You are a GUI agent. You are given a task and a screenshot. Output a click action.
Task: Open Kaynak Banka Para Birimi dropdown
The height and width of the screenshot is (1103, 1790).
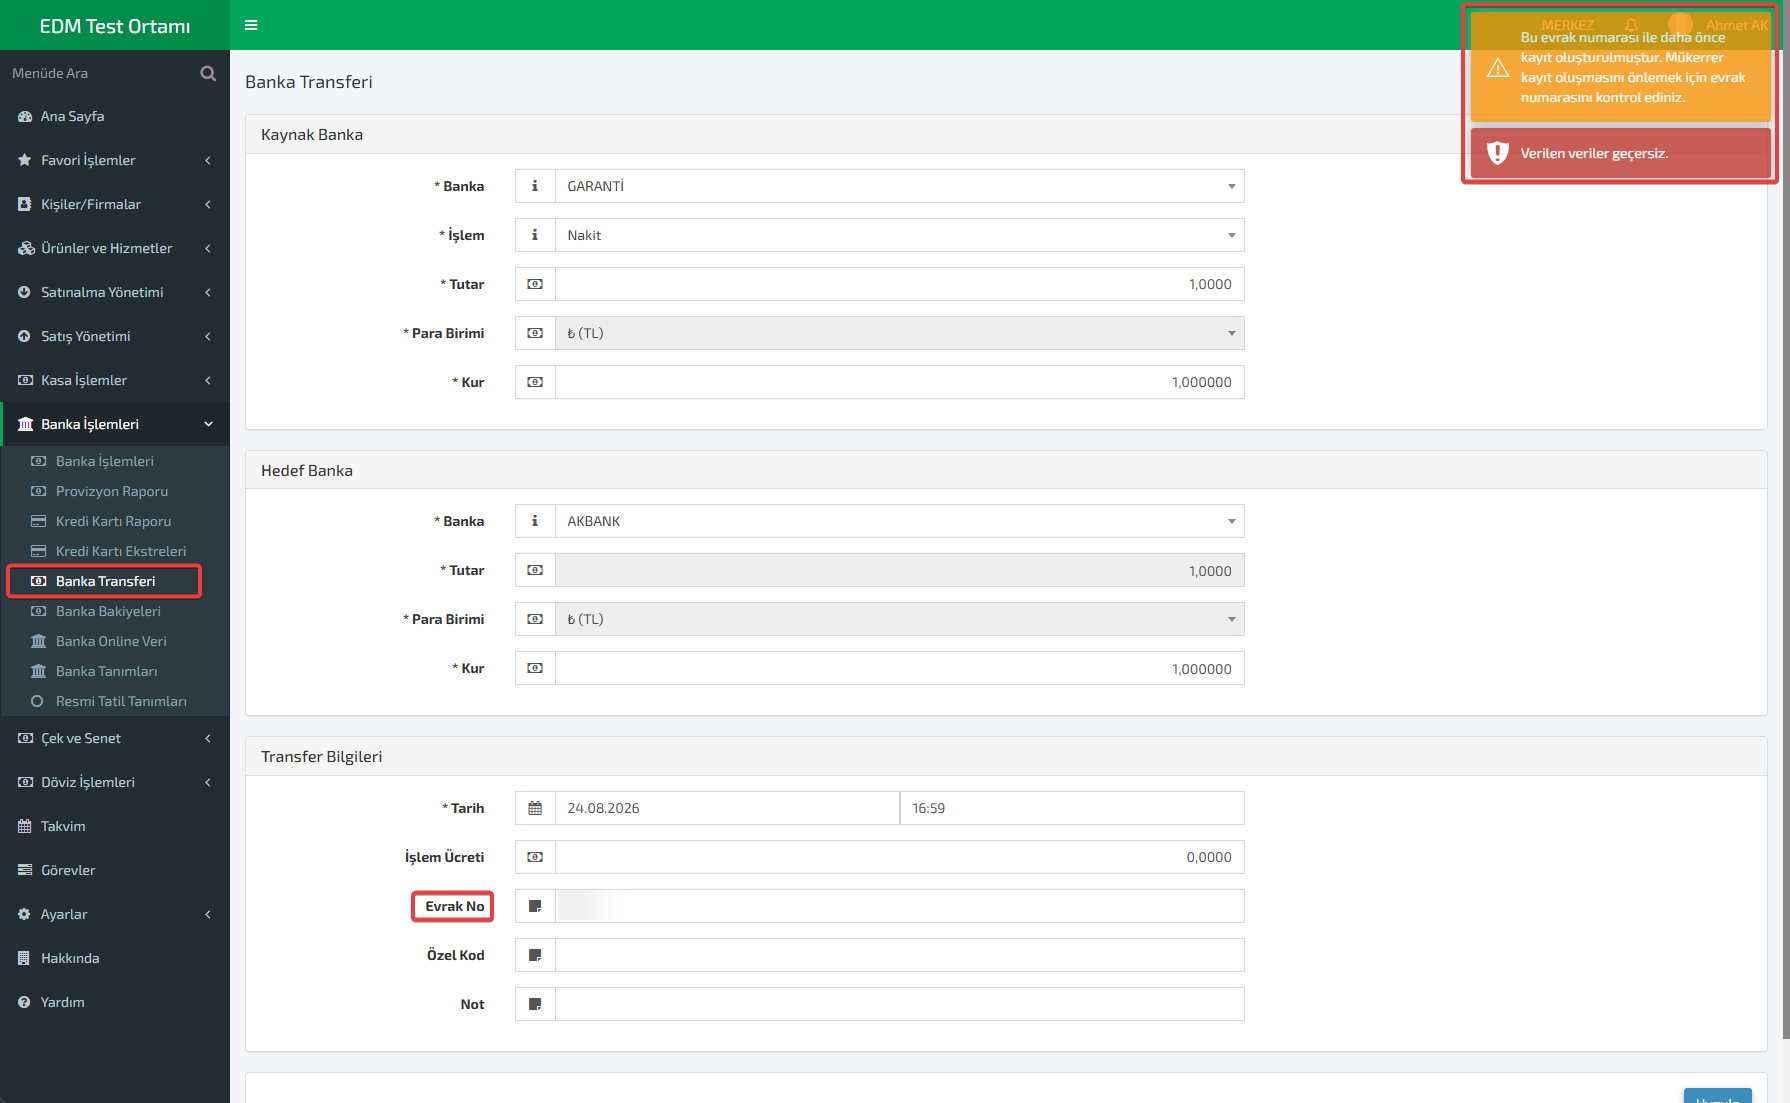point(900,333)
